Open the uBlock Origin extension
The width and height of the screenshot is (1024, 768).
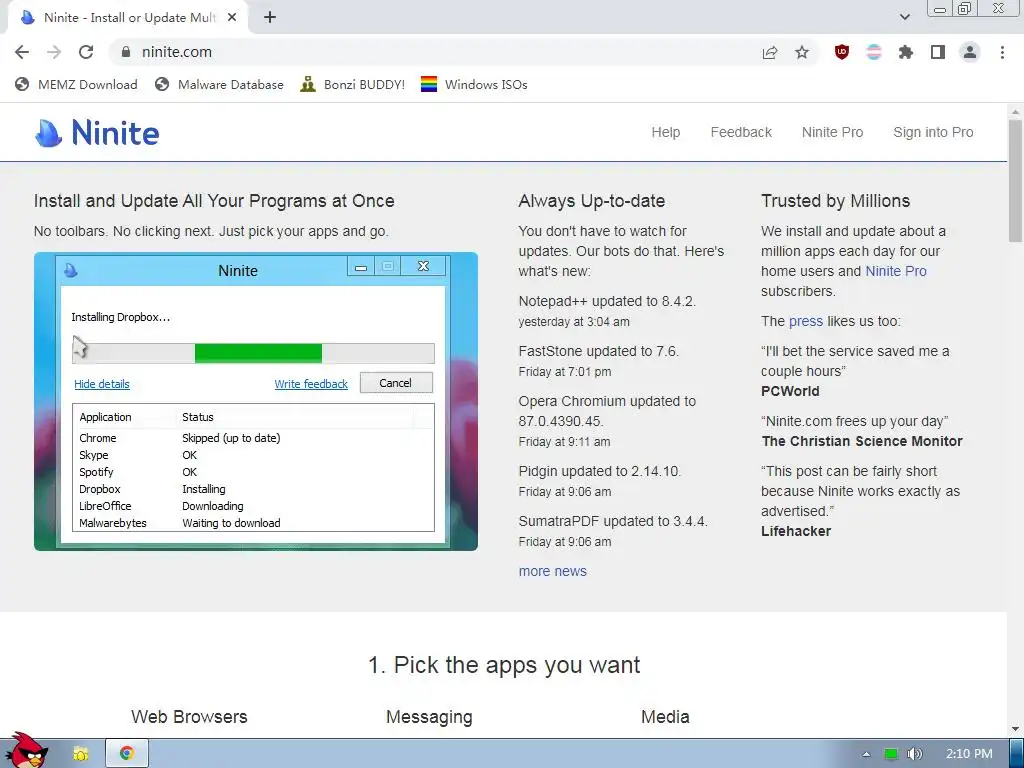tap(842, 52)
